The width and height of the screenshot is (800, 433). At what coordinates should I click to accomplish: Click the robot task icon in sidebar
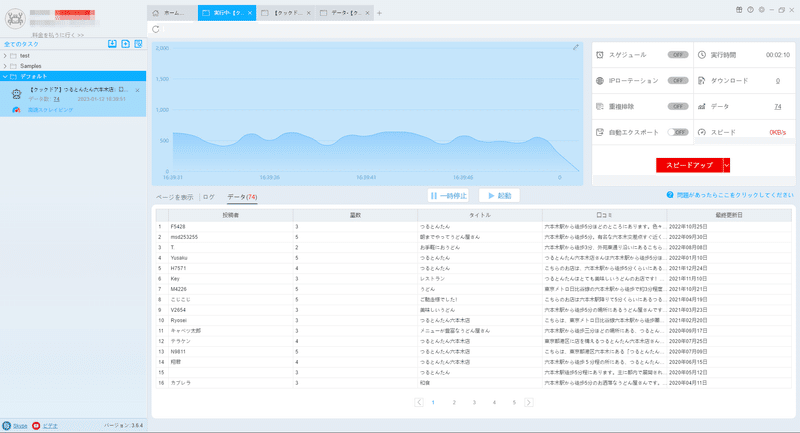(x=16, y=94)
